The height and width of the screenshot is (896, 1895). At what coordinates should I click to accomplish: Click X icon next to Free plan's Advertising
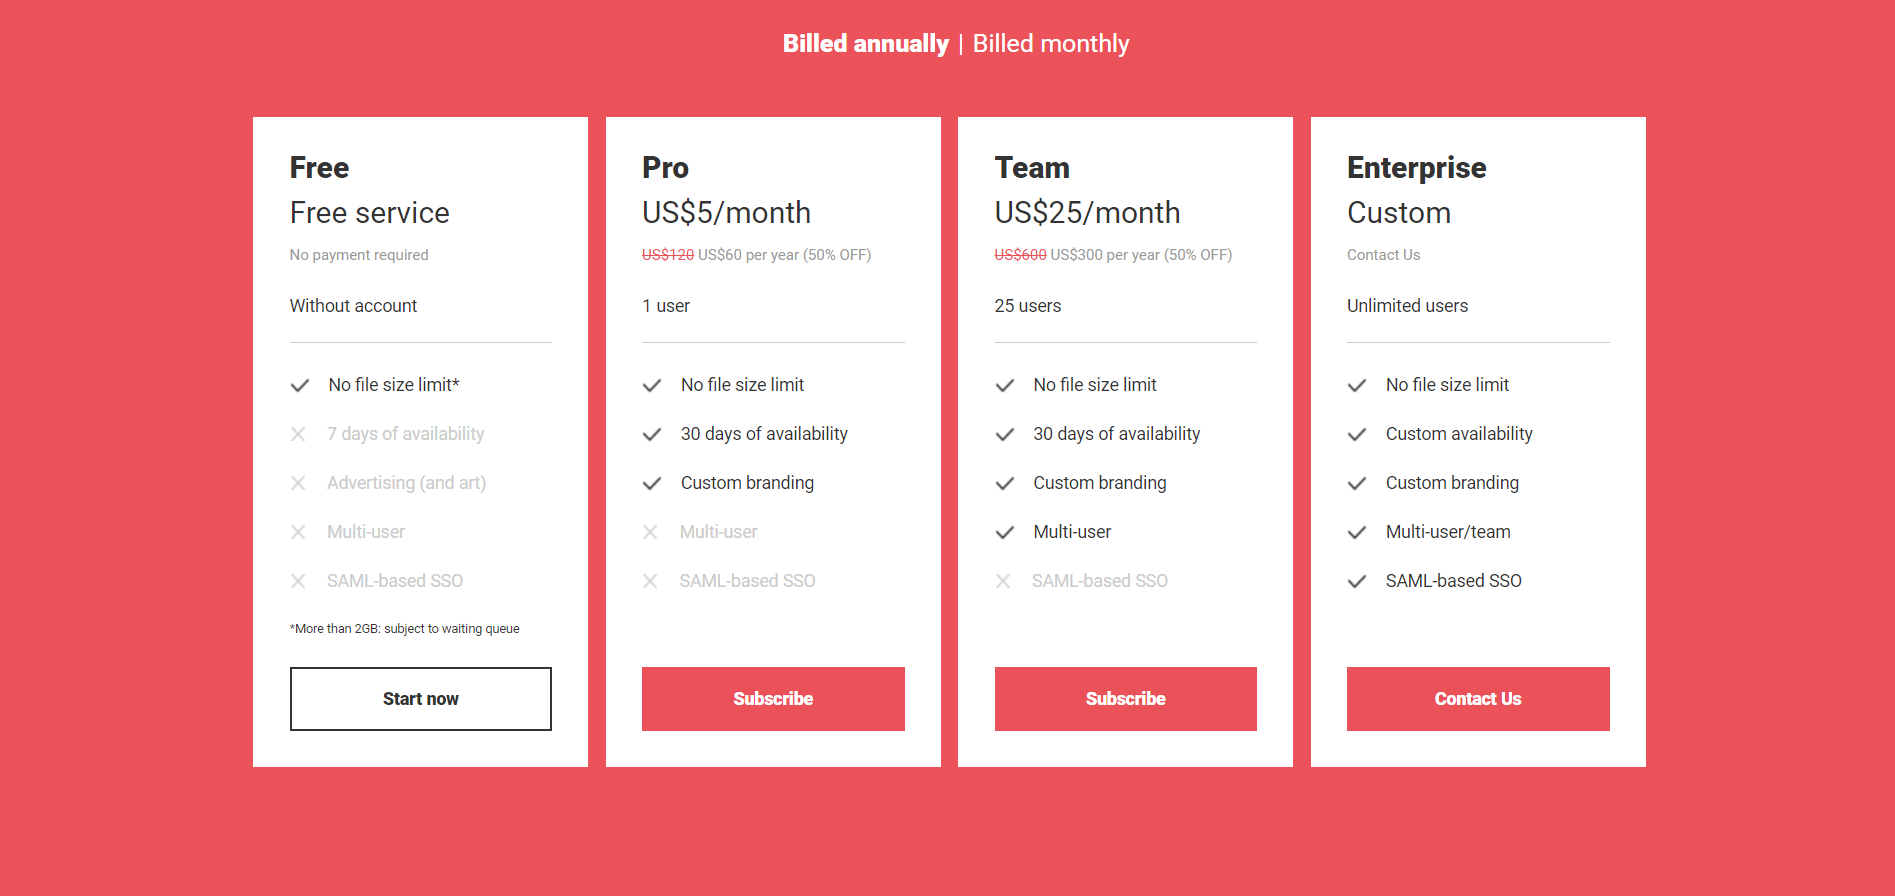click(298, 483)
